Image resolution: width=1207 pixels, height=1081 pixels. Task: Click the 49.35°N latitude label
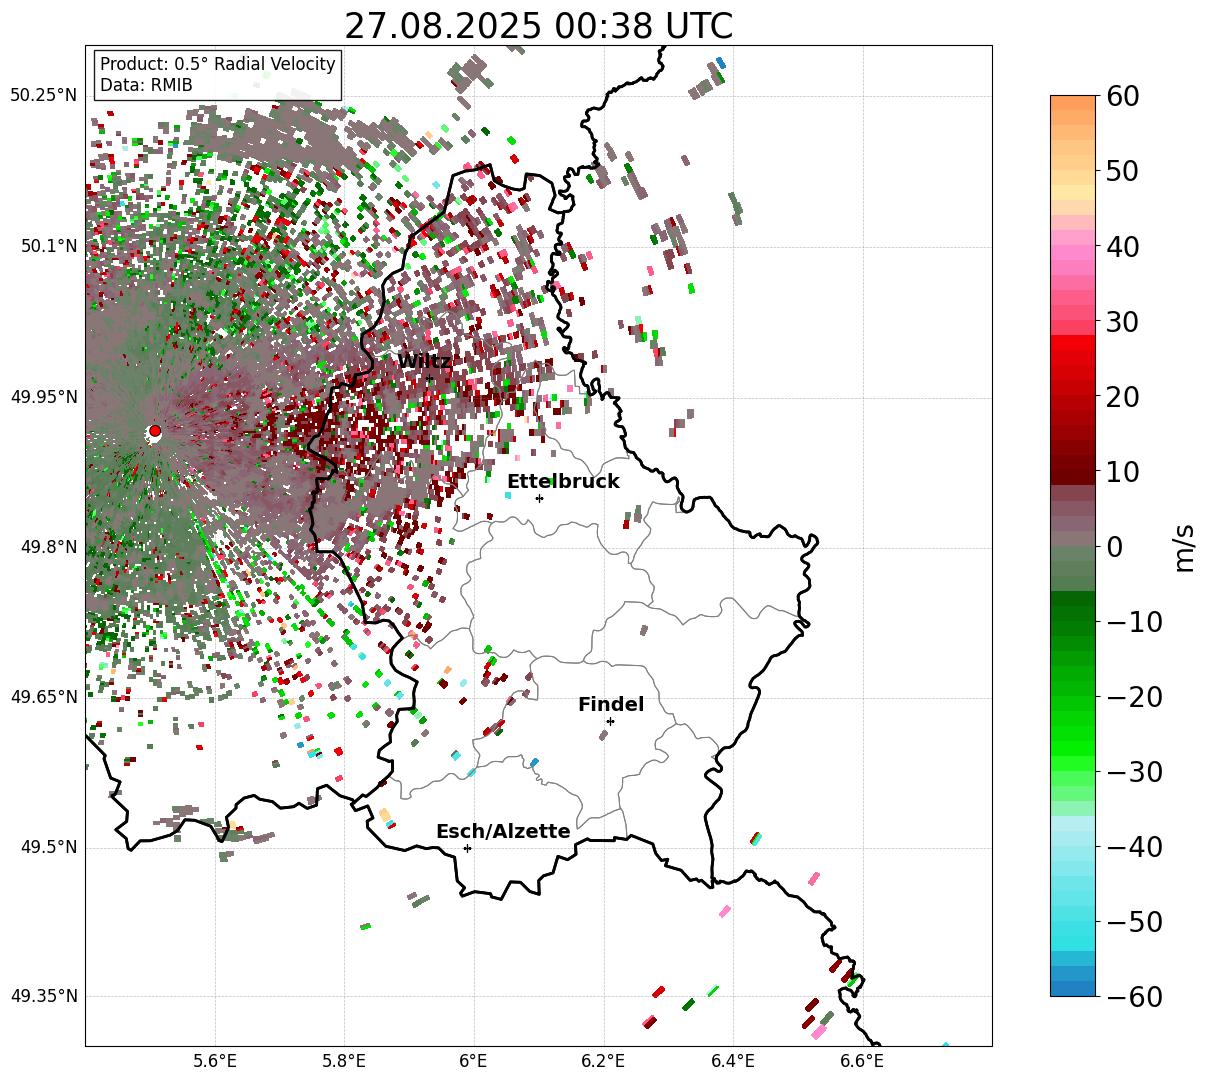click(43, 996)
